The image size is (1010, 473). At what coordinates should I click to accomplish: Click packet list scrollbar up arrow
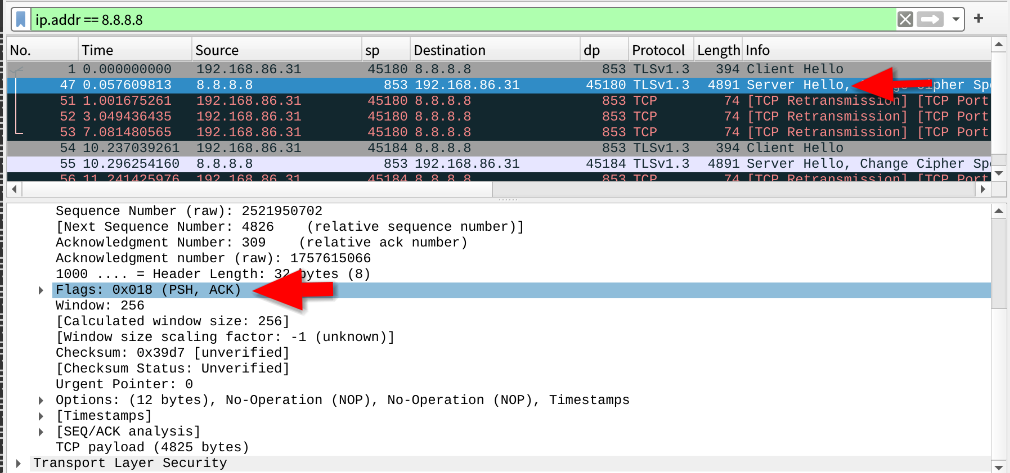[999, 44]
